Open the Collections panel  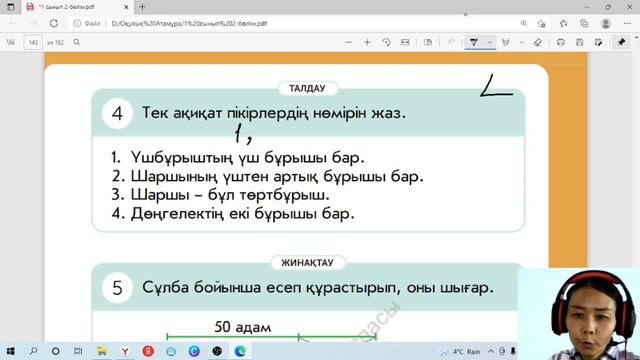click(584, 23)
